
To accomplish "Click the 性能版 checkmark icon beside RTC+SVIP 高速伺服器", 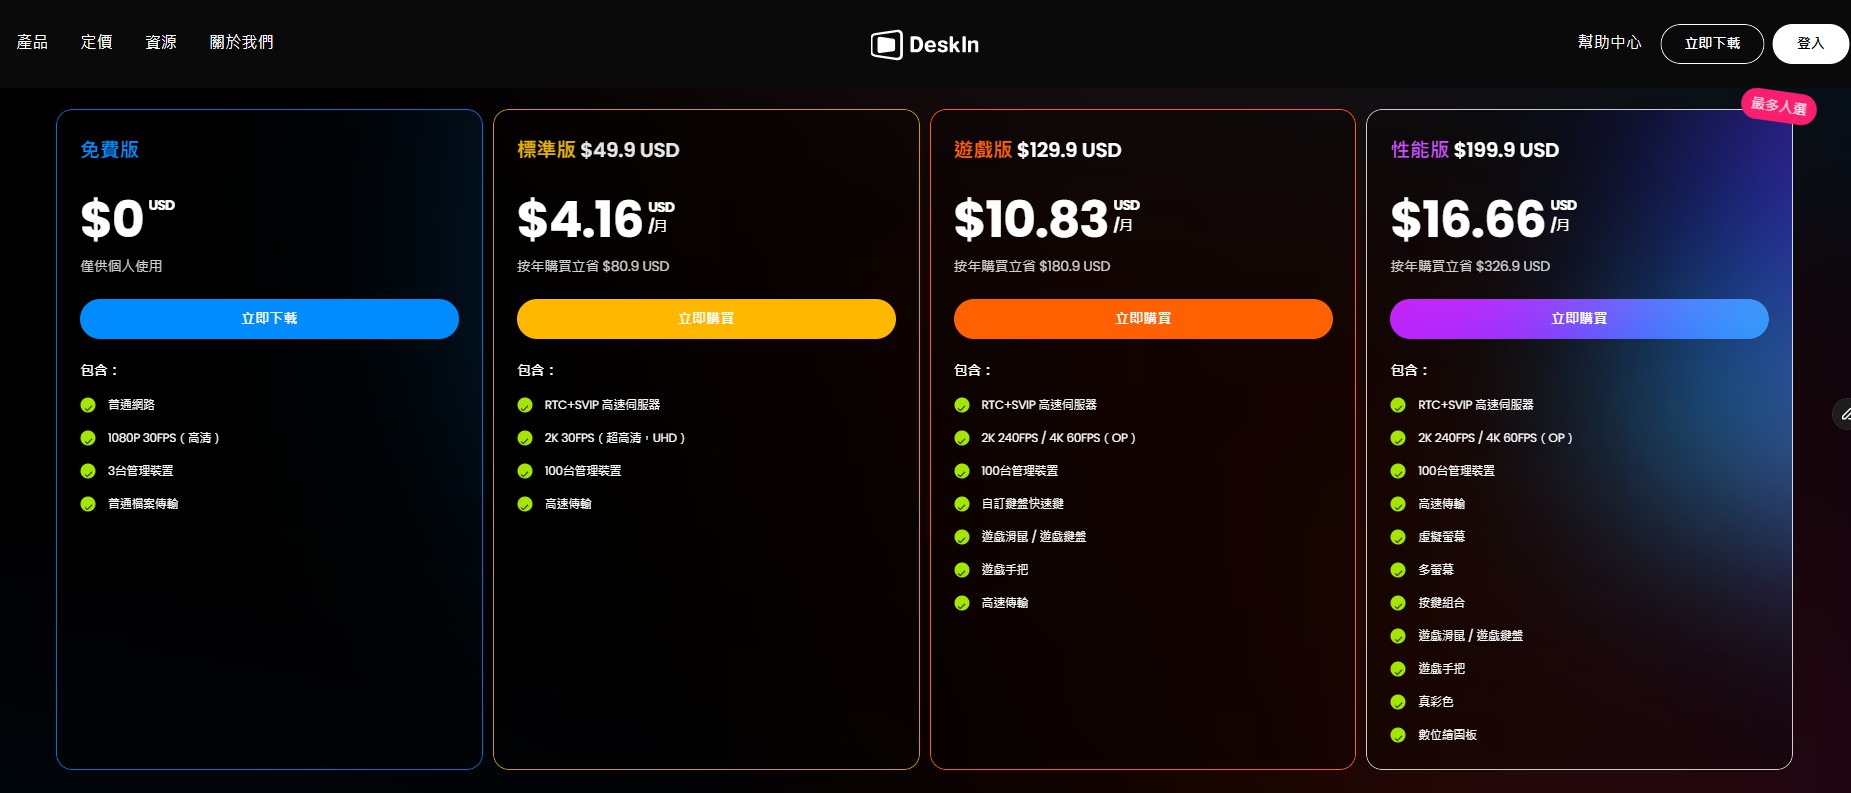I will click(1398, 405).
